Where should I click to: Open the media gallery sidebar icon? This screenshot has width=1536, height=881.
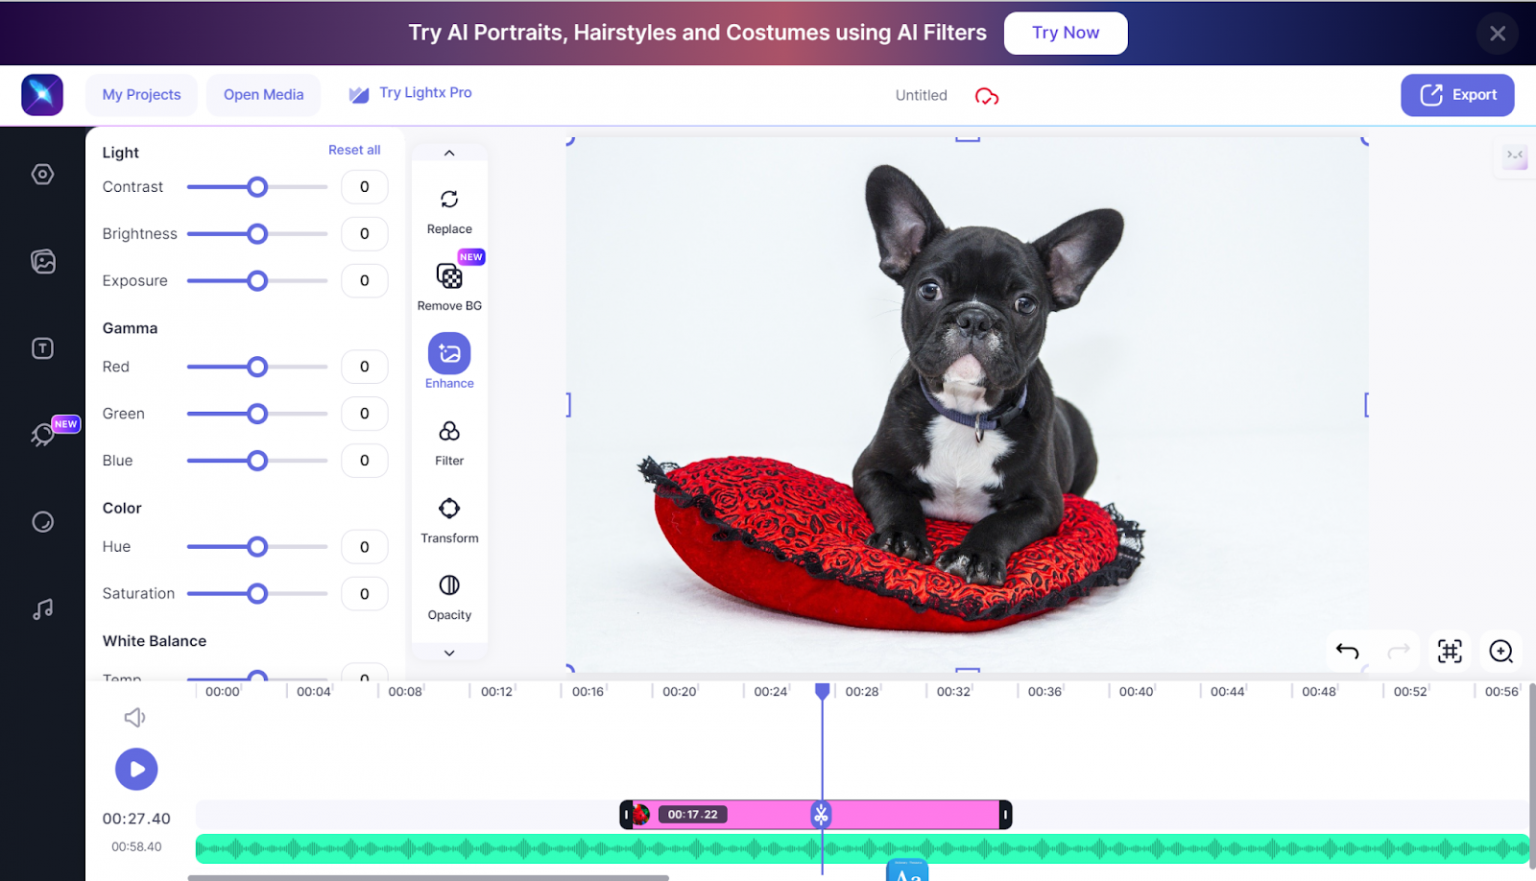tap(43, 261)
